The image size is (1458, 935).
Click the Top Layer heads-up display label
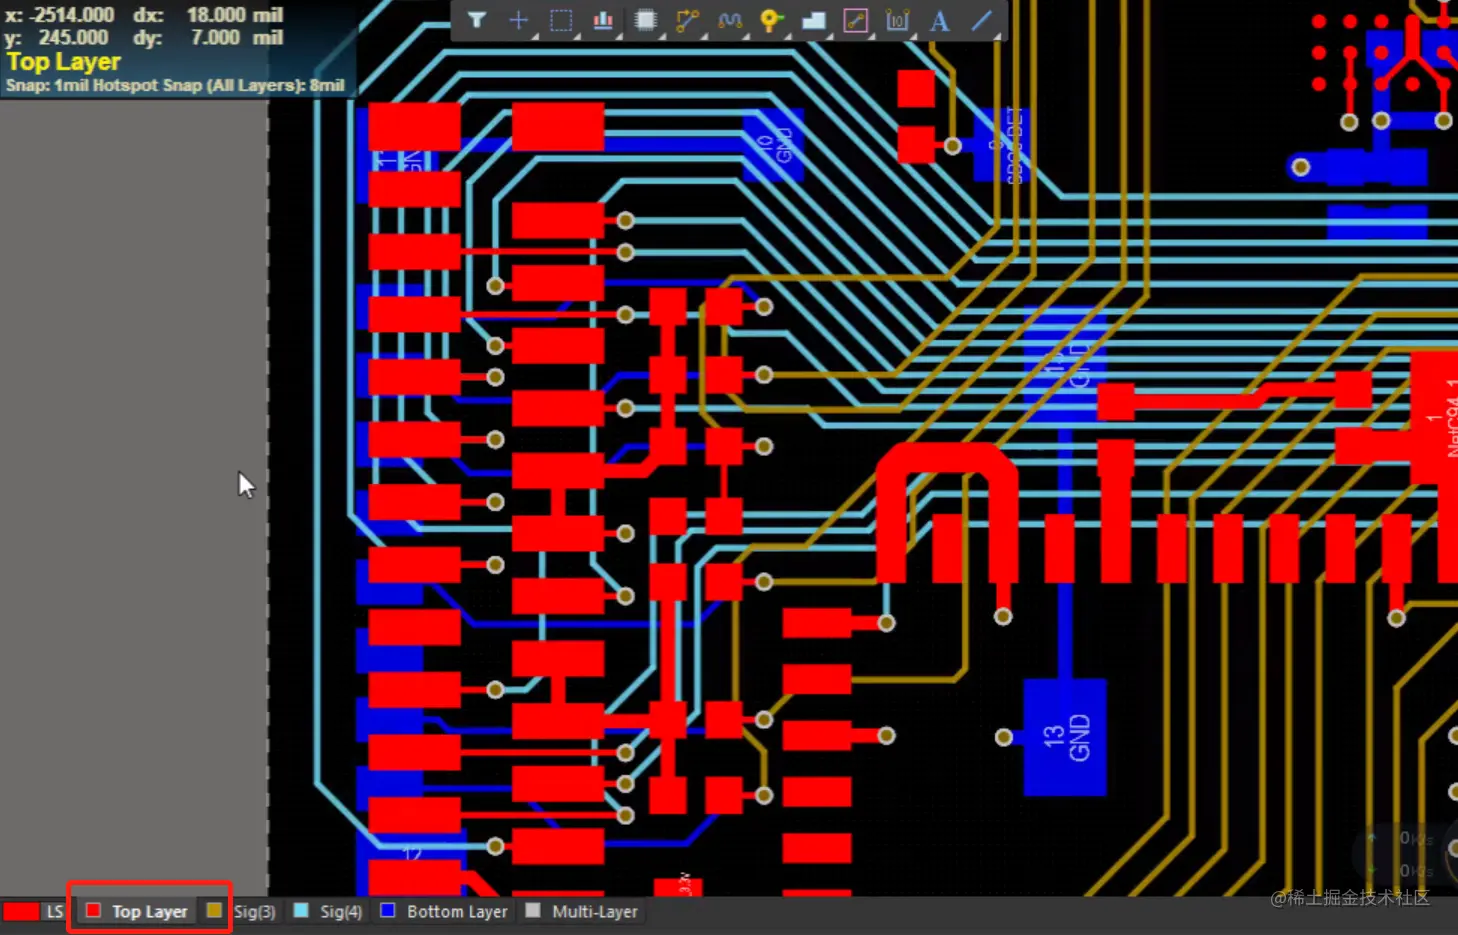64,62
